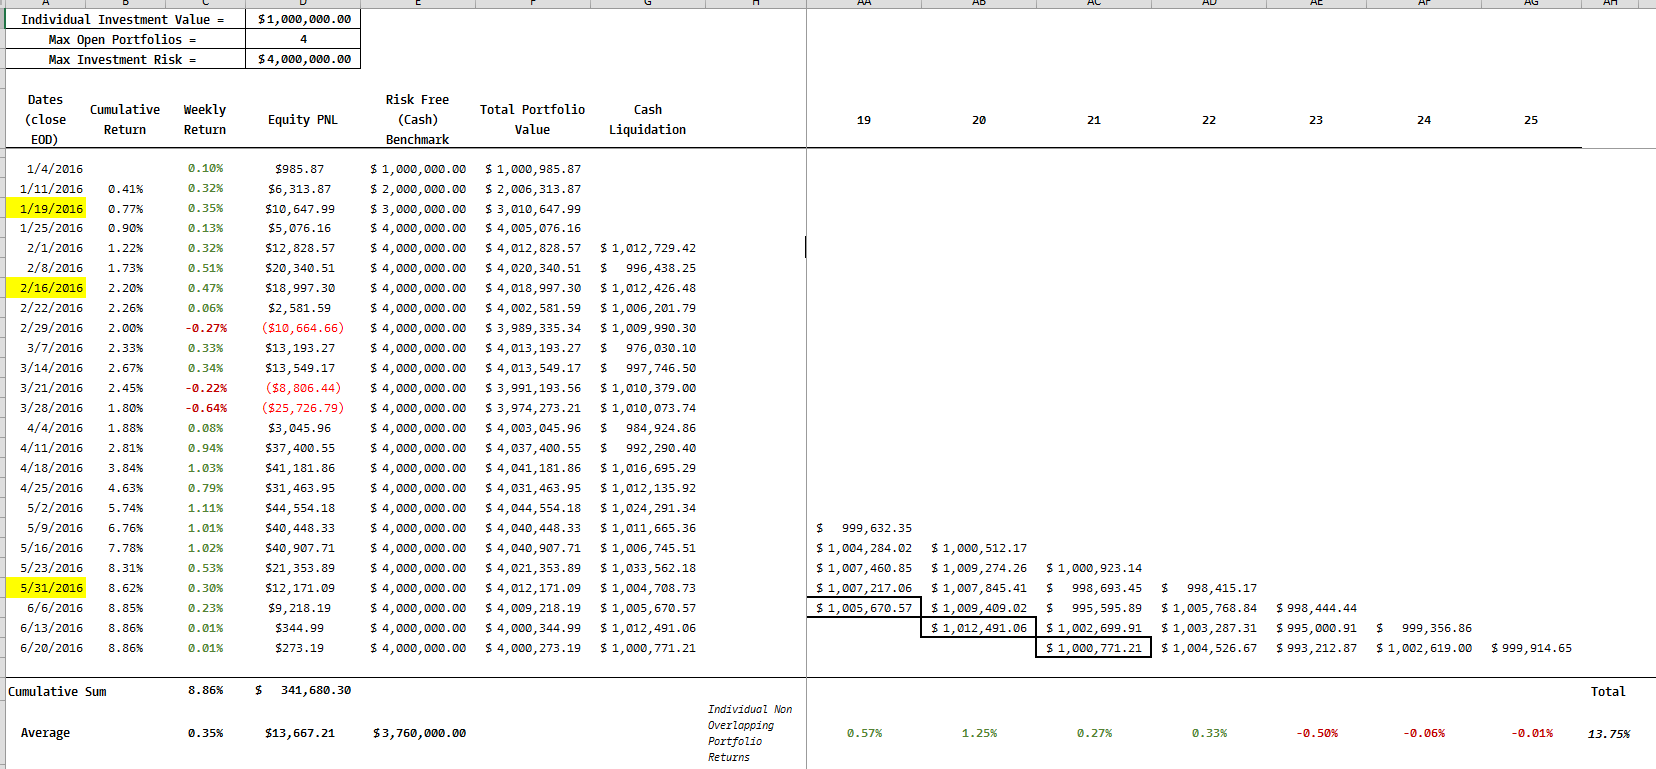This screenshot has height=769, width=1656.
Task: Select the boxed $ 1,005,670.57 in portfolio 19 column
Action: pos(864,608)
